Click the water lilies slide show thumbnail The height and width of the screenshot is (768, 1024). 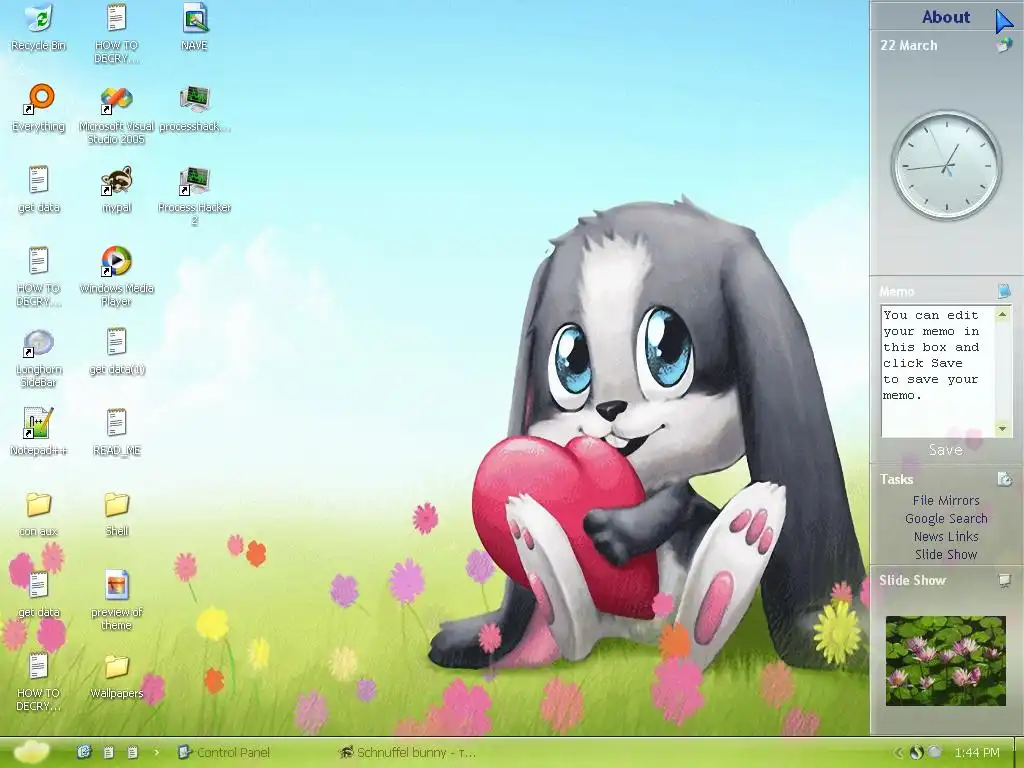point(946,660)
